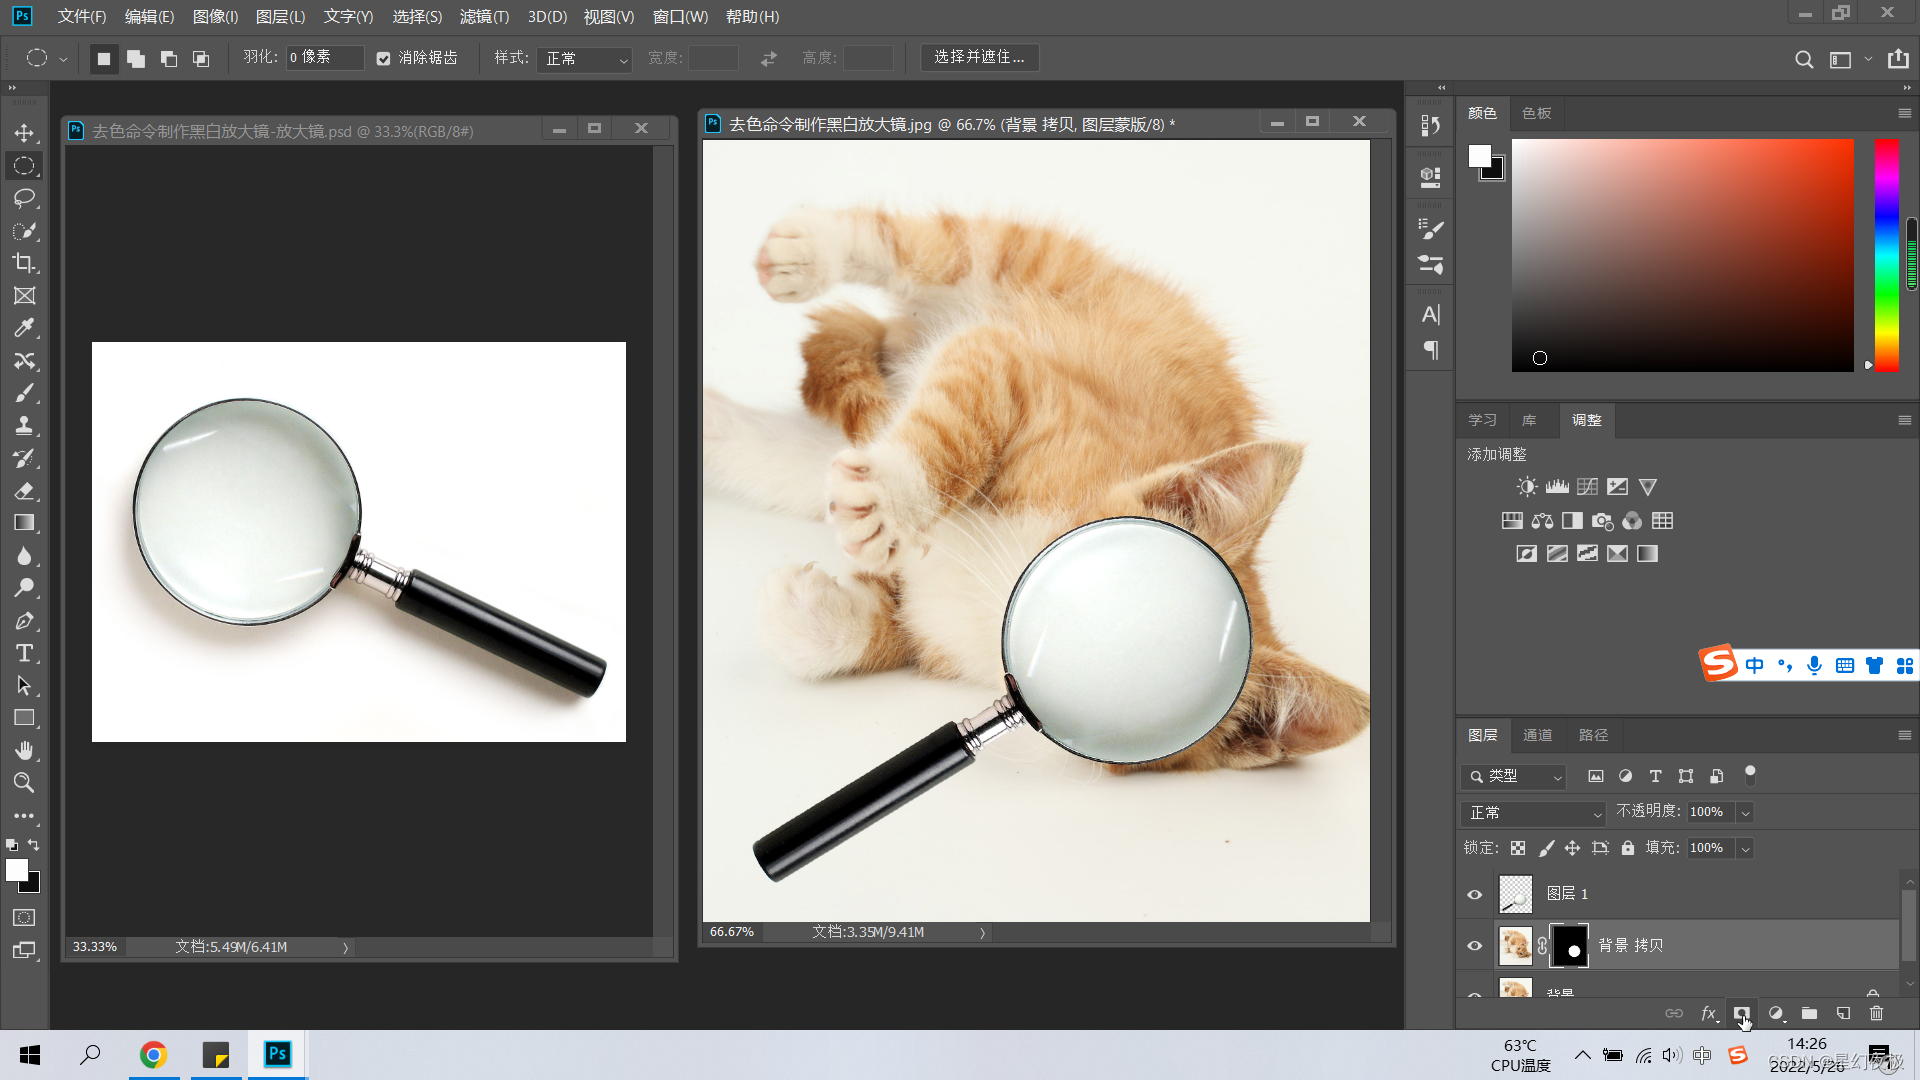The height and width of the screenshot is (1080, 1920).
Task: Select the Path Selection tool
Action: 24,686
